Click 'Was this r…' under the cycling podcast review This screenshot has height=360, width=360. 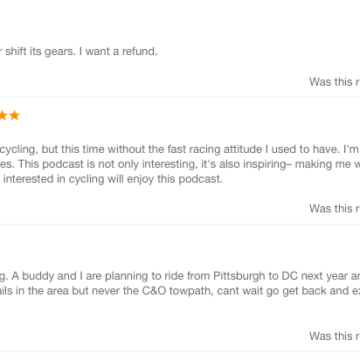click(334, 208)
